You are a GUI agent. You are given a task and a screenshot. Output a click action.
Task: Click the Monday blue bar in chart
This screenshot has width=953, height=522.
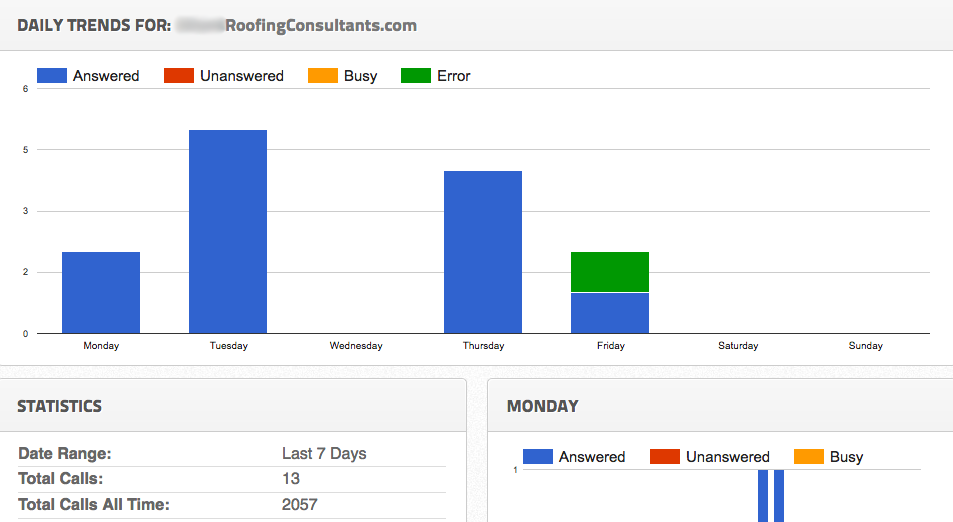101,292
